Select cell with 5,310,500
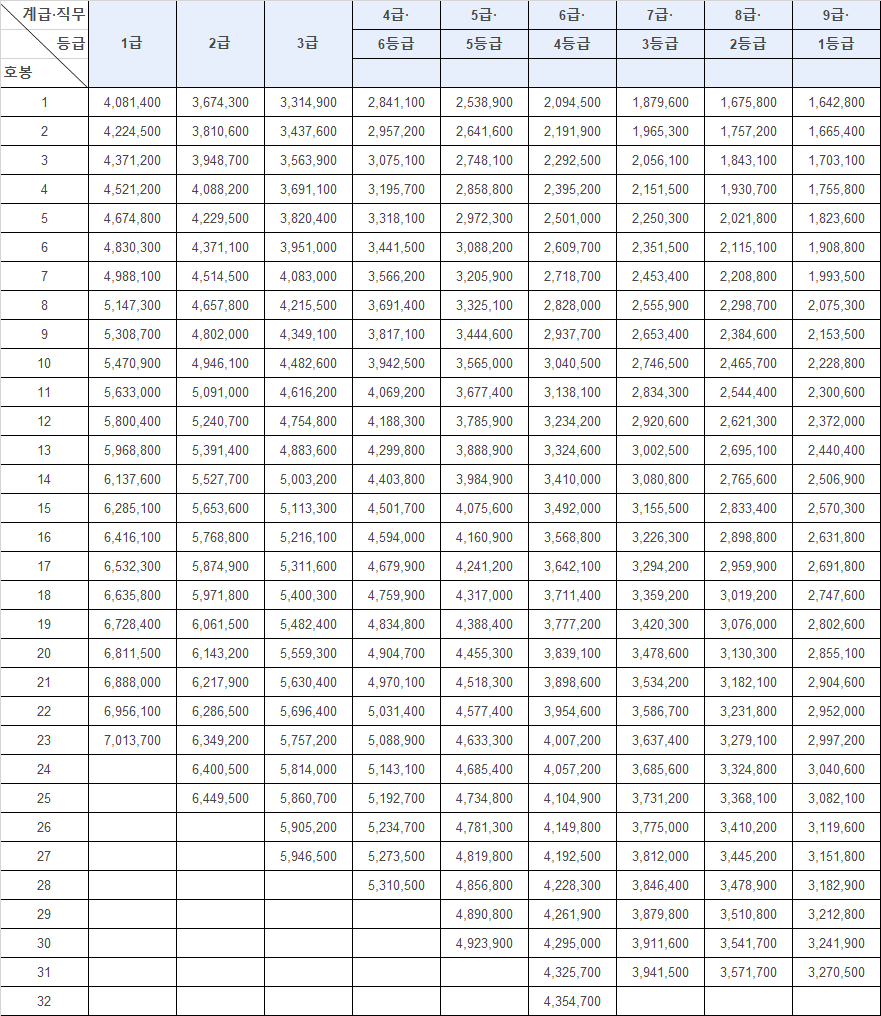The image size is (881, 1016). 396,886
